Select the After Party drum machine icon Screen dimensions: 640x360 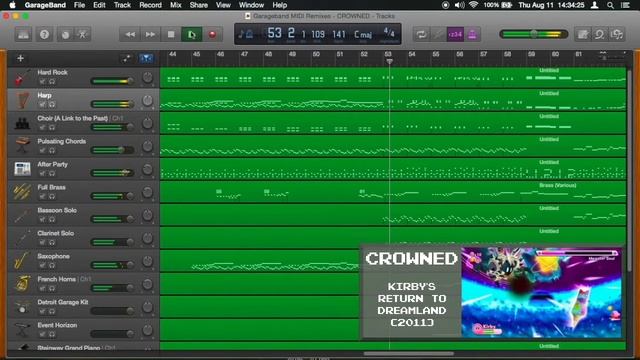[22, 169]
